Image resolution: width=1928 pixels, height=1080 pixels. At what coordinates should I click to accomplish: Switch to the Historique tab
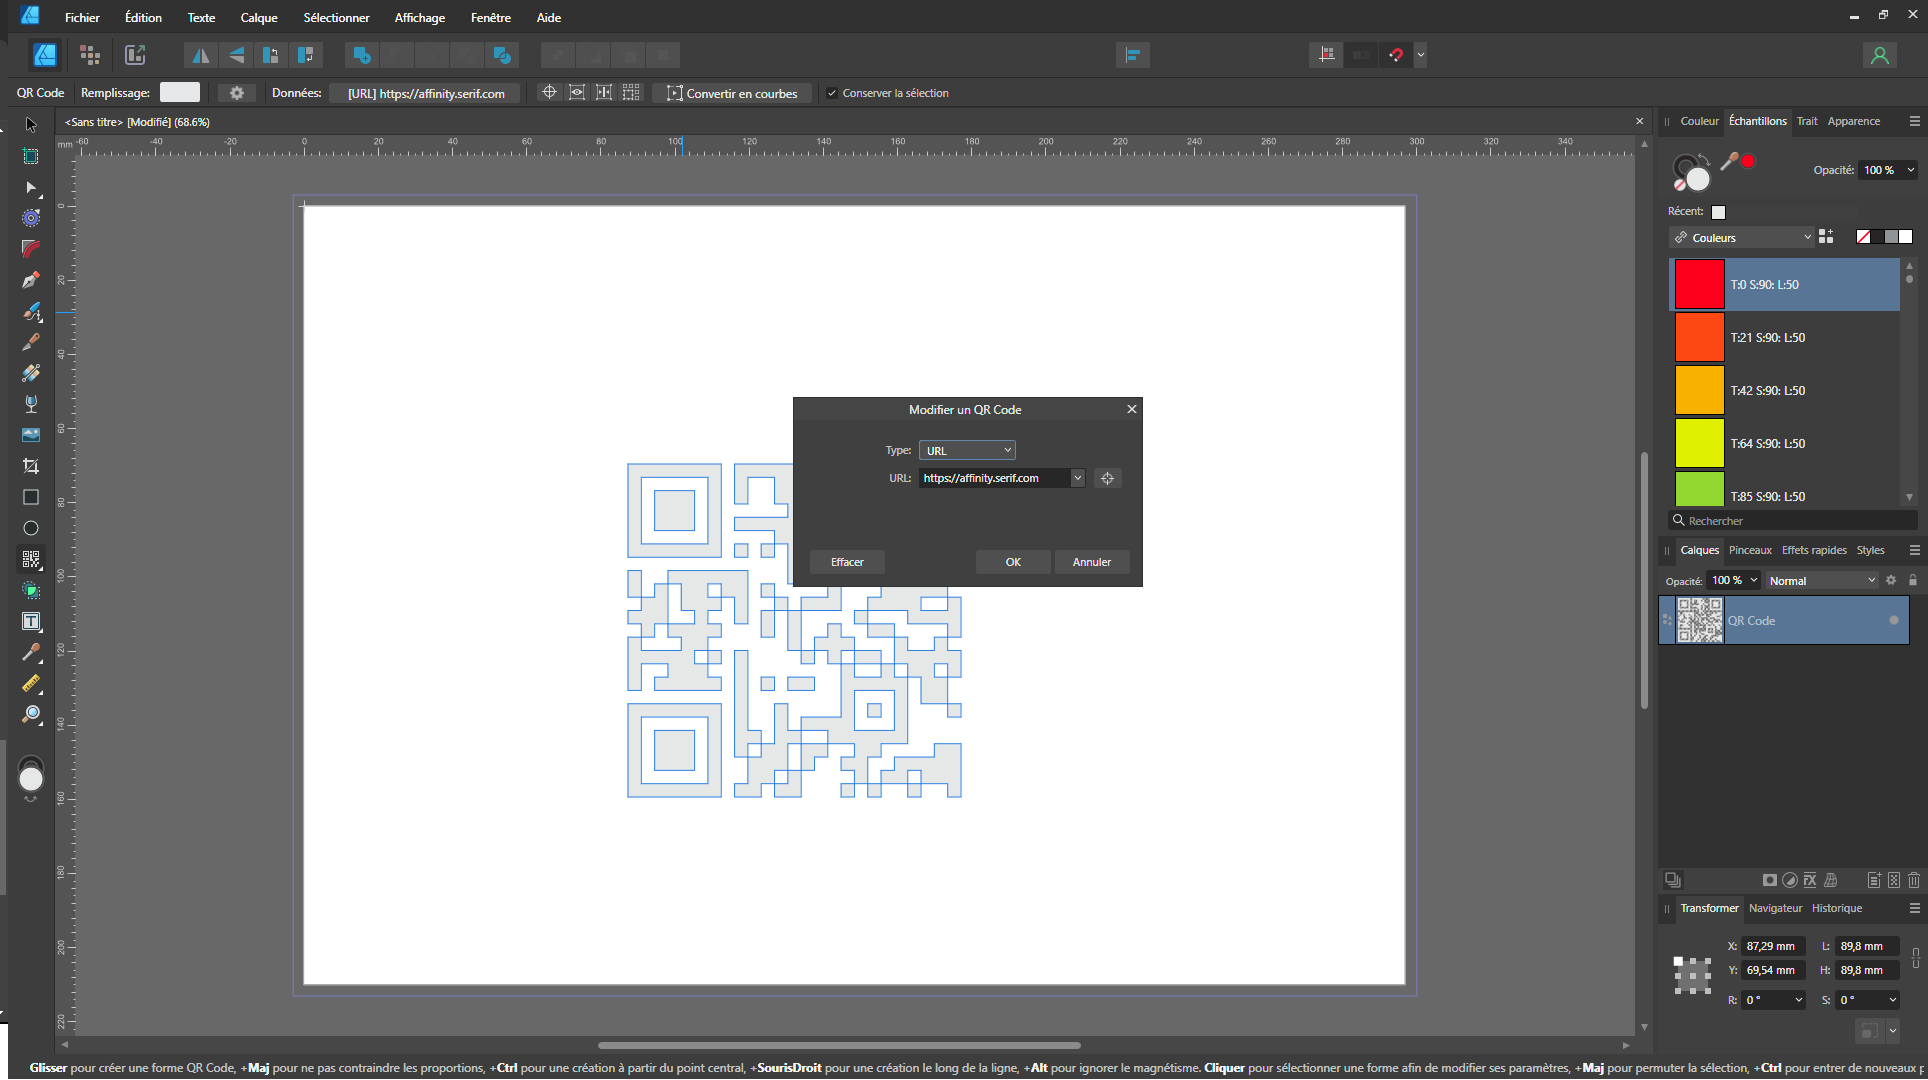click(1836, 908)
